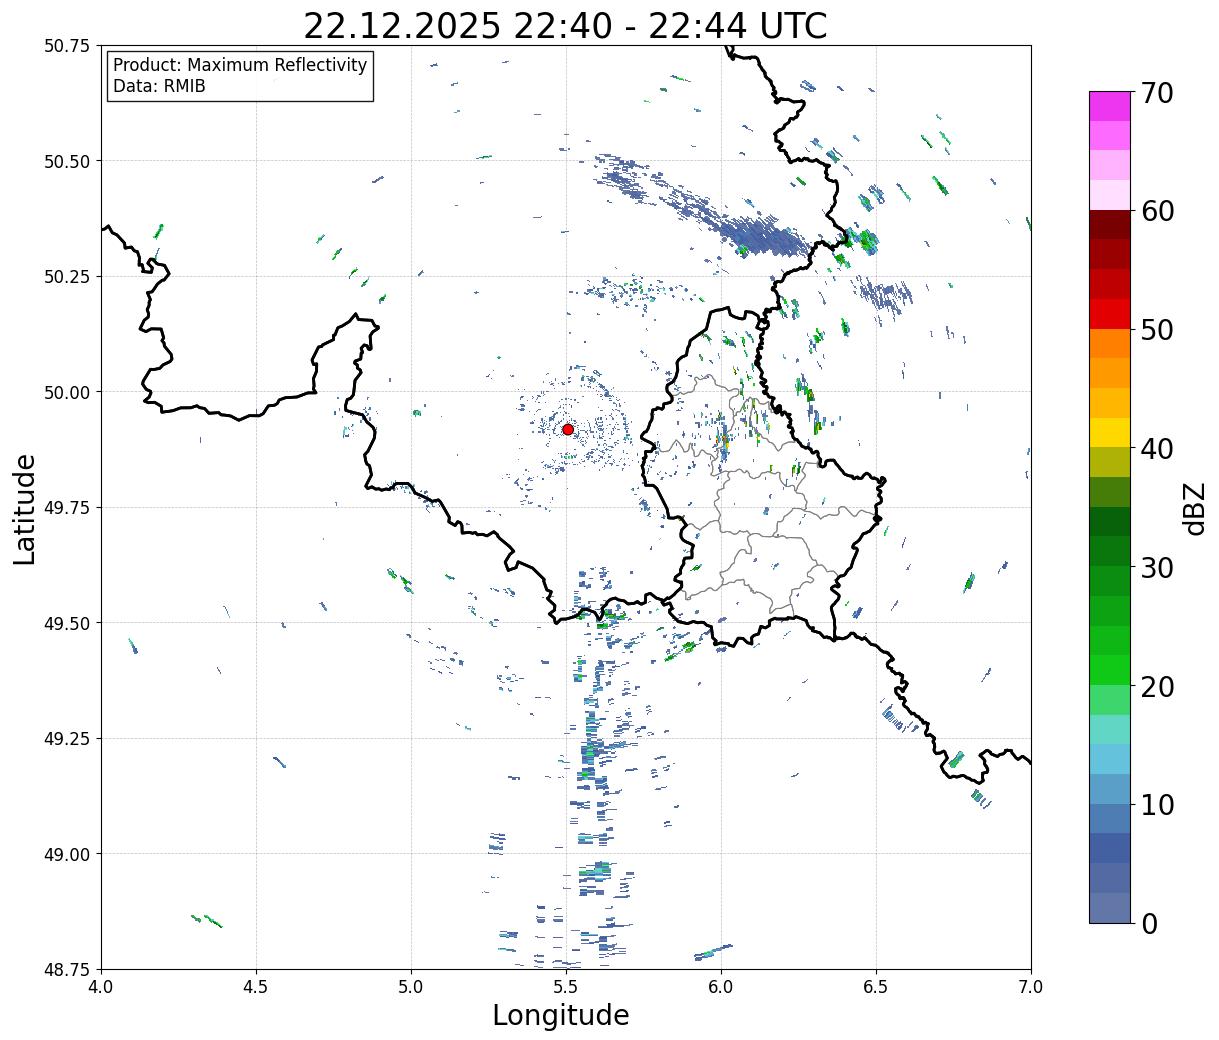Click latitude tick label 49.25

[67, 739]
